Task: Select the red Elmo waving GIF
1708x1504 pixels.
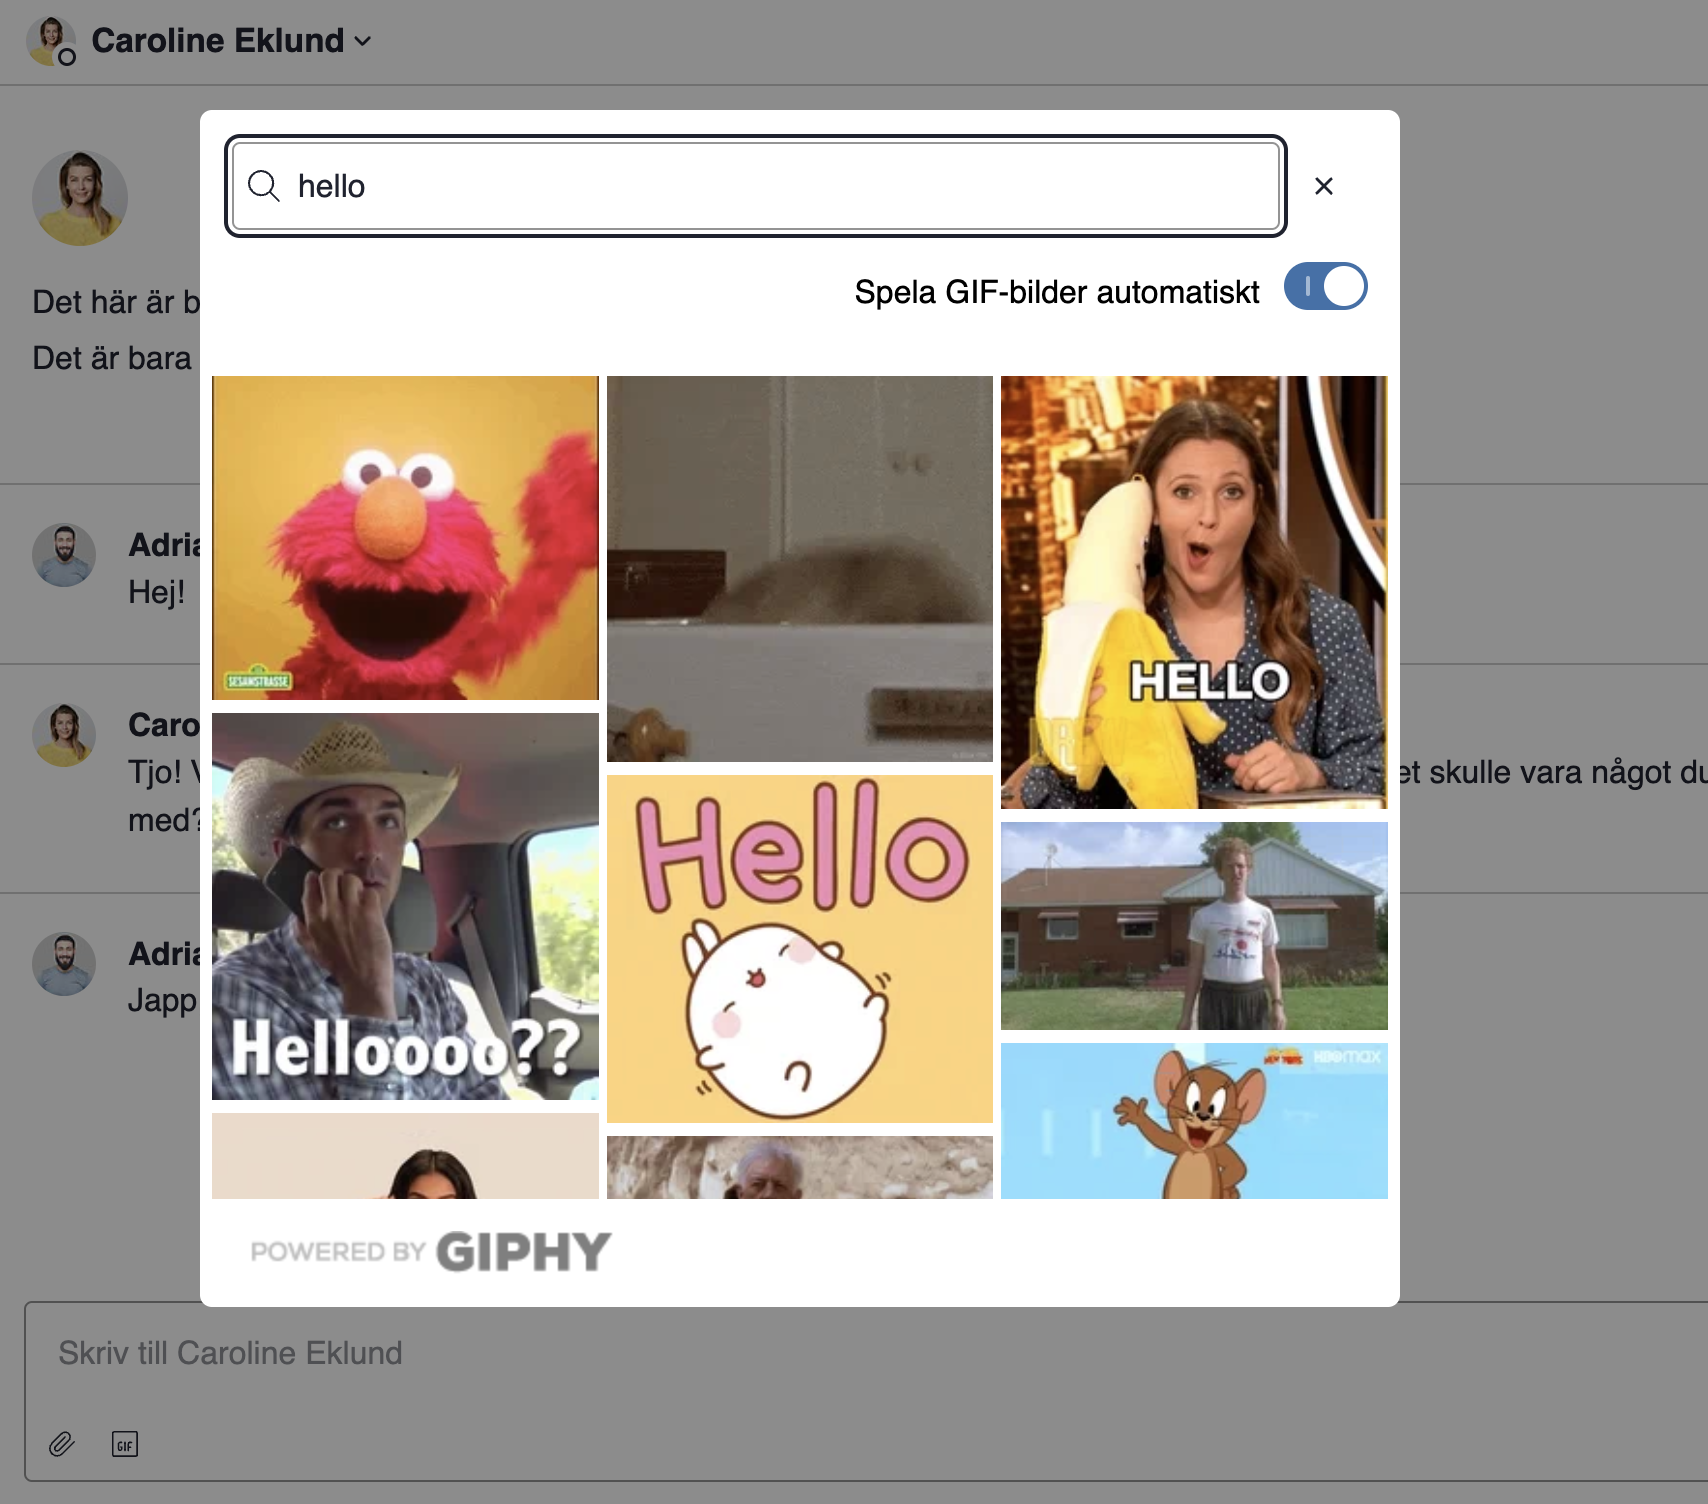Action: [405, 538]
